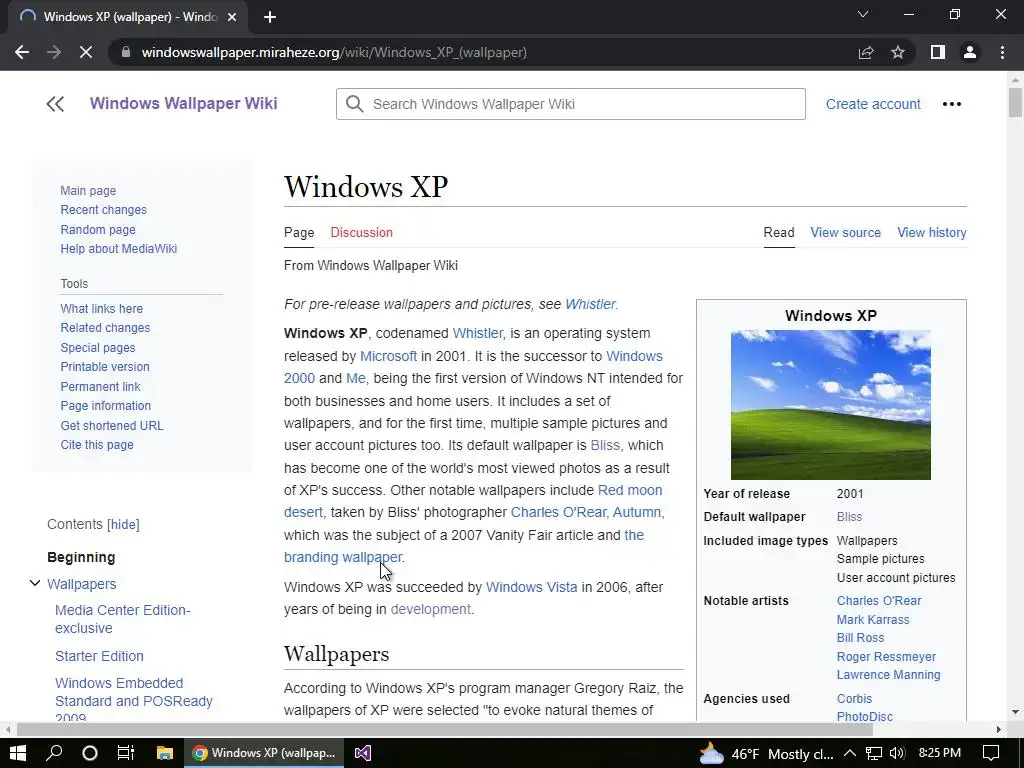This screenshot has height=768, width=1024.
Task: Open the wiki's three-dot user menu
Action: (x=952, y=104)
